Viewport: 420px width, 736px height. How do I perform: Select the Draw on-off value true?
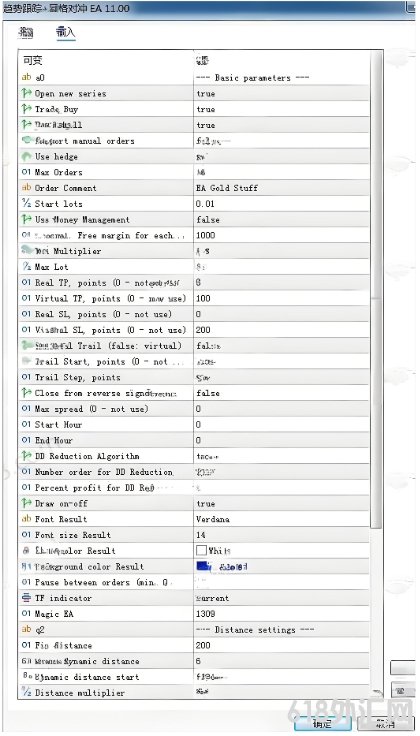(206, 503)
